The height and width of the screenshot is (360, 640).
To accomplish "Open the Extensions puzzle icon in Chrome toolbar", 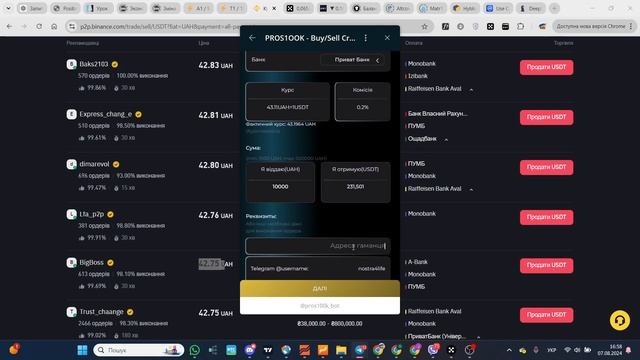I will point(520,26).
